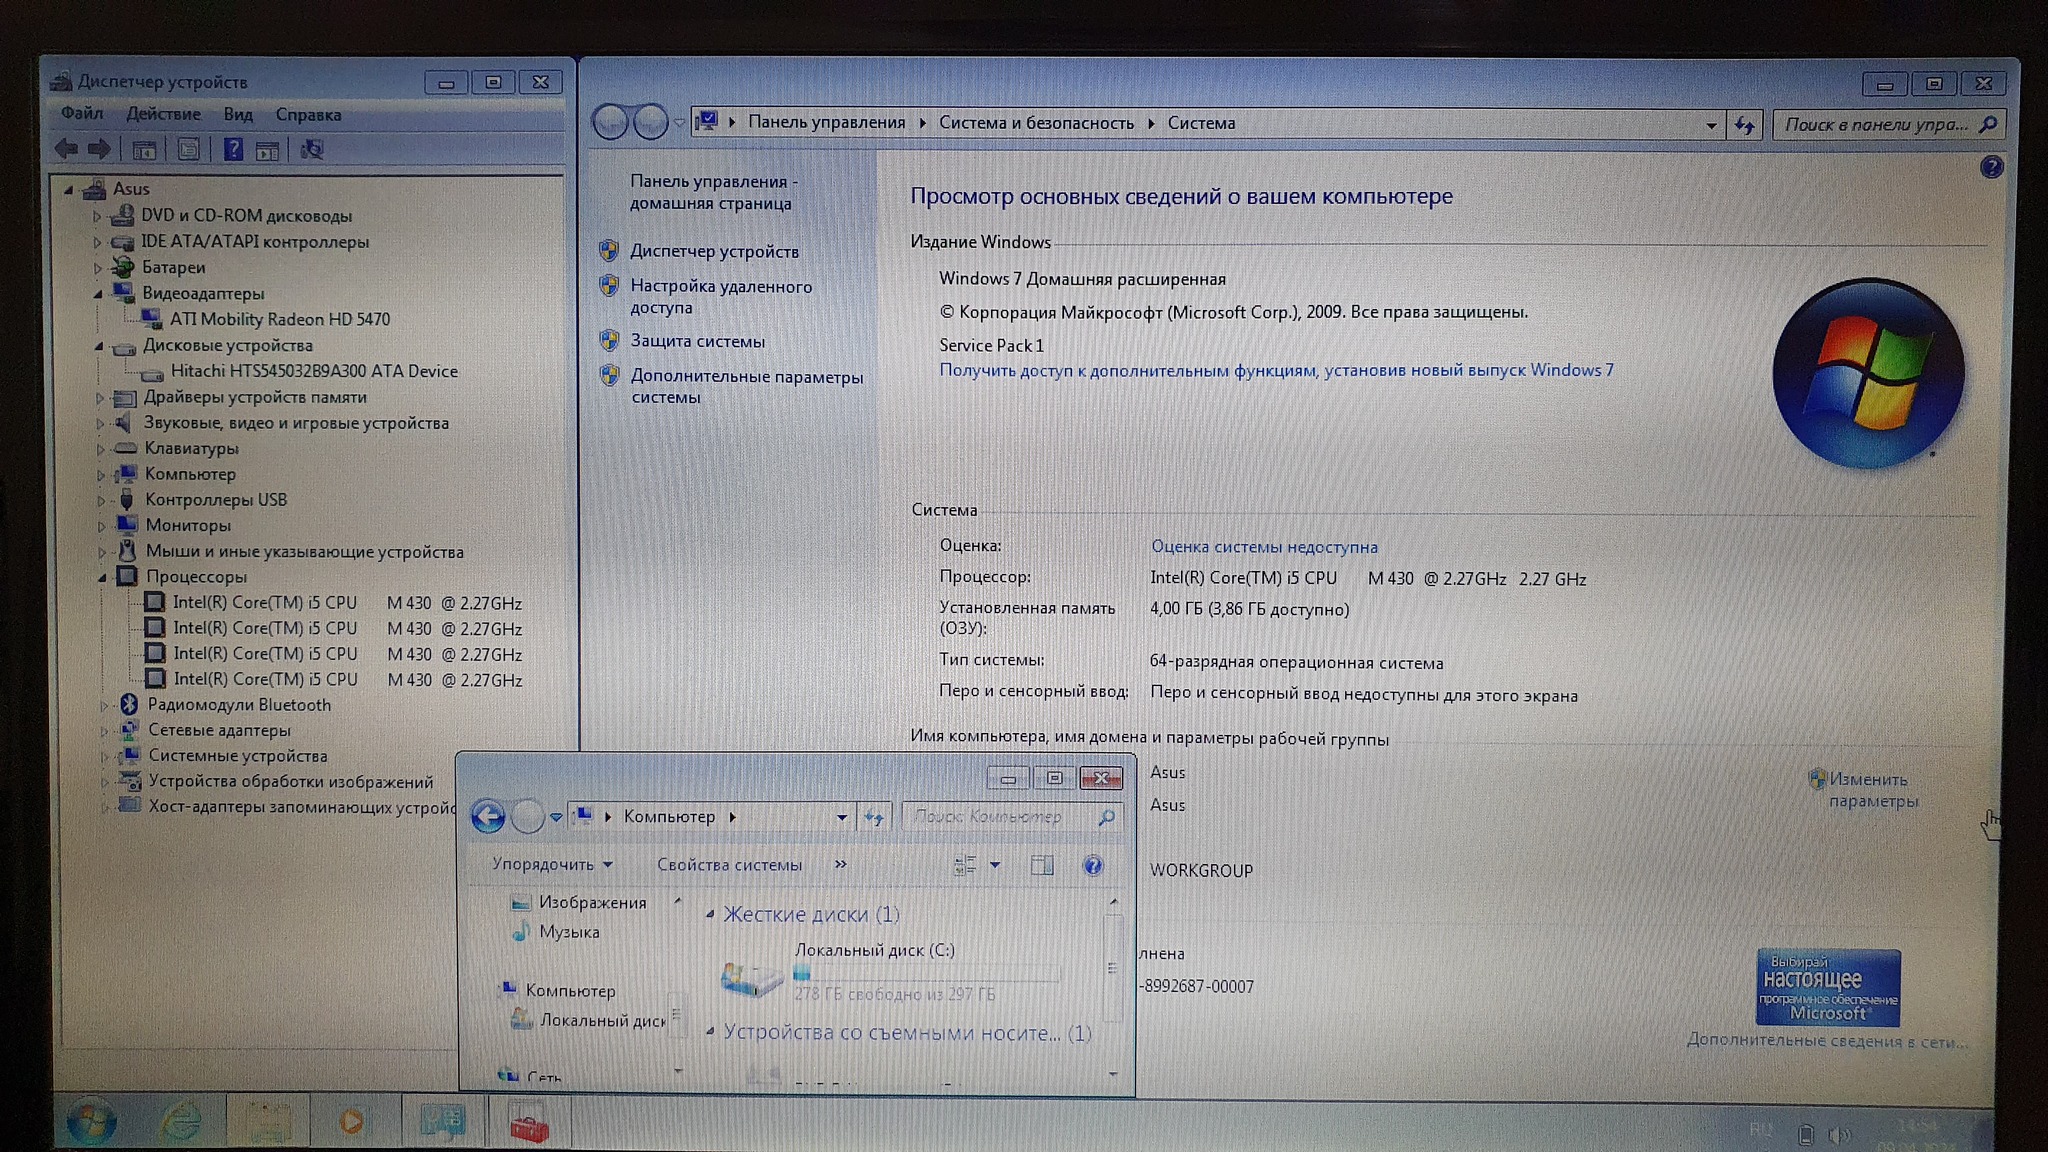
Task: Click the control panel search field
Action: 1875,124
